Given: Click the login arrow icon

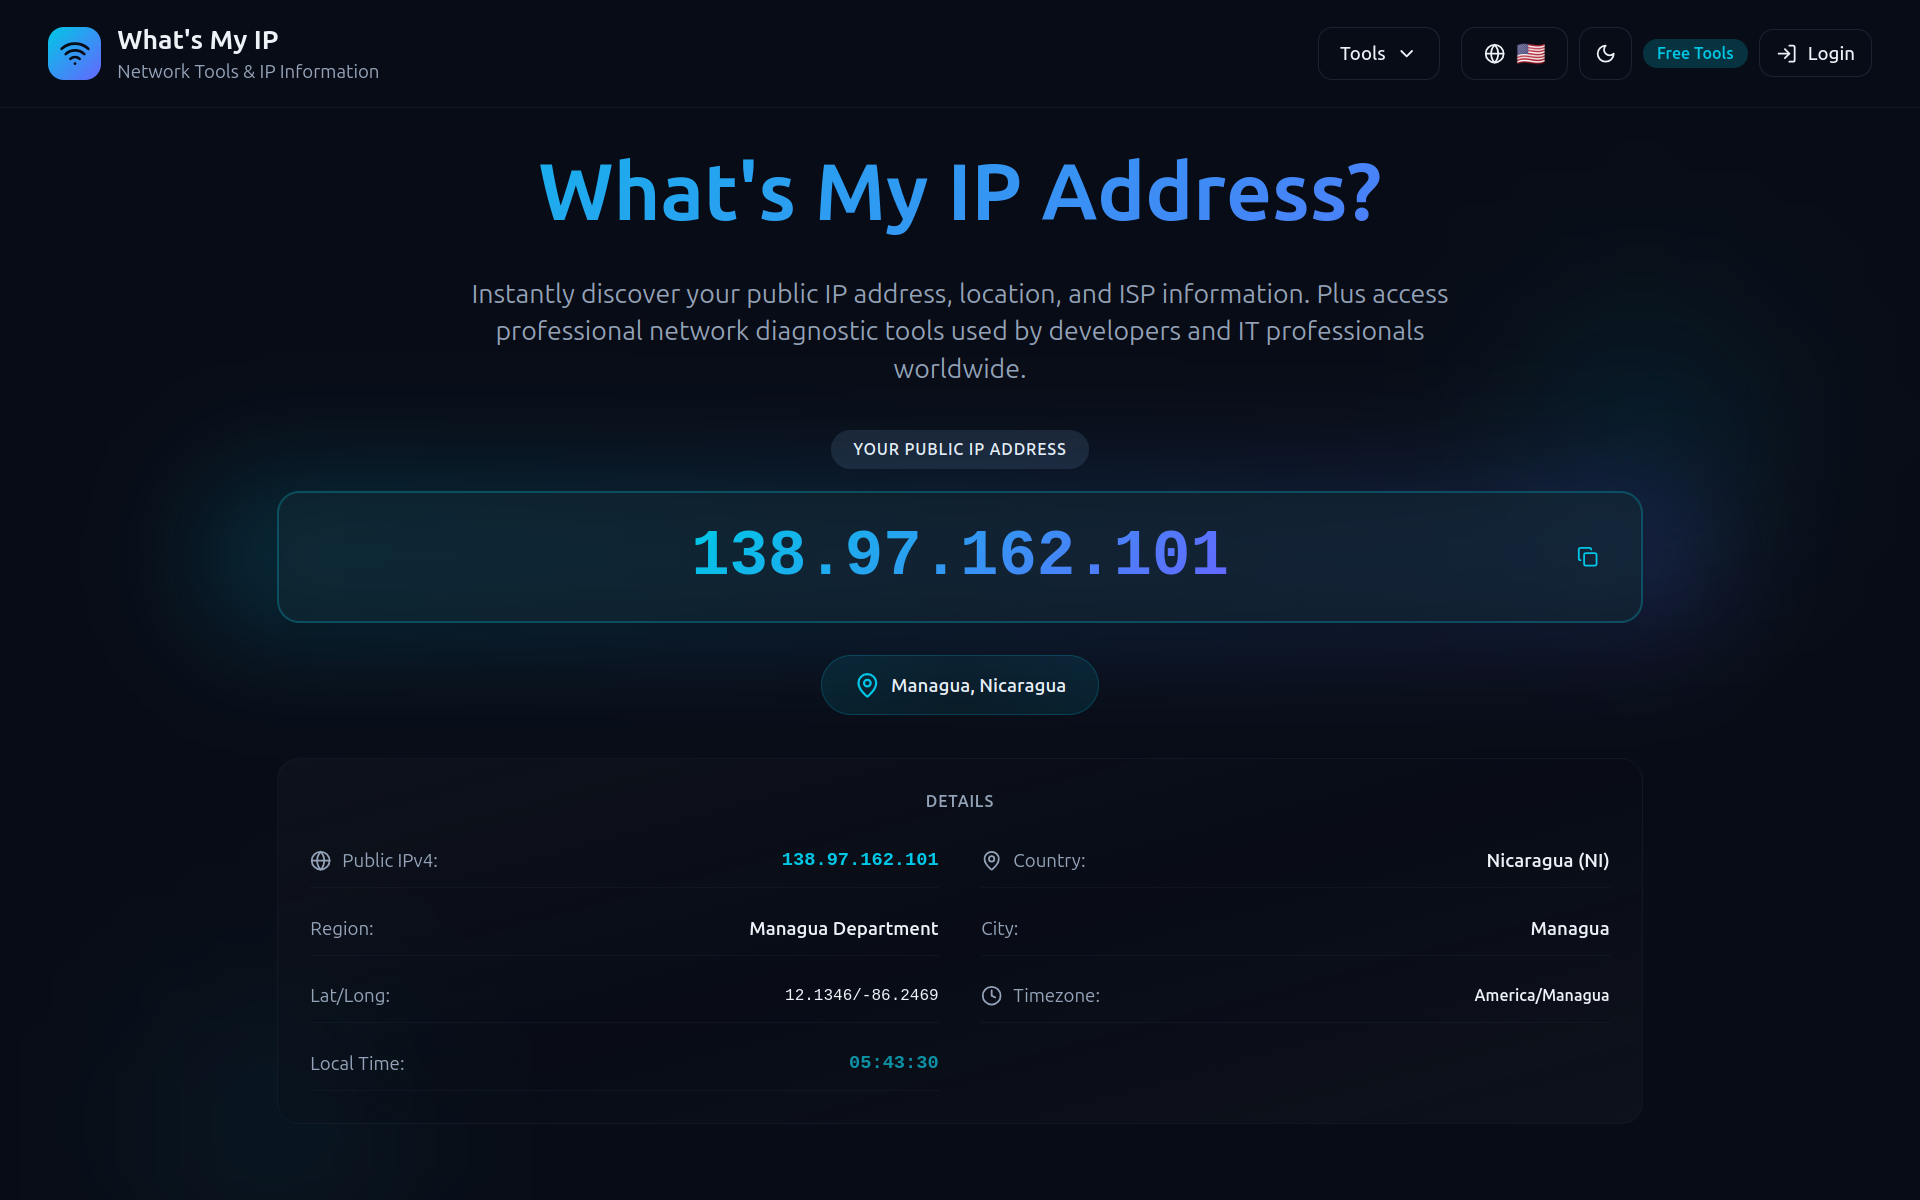Looking at the screenshot, I should click(1787, 54).
